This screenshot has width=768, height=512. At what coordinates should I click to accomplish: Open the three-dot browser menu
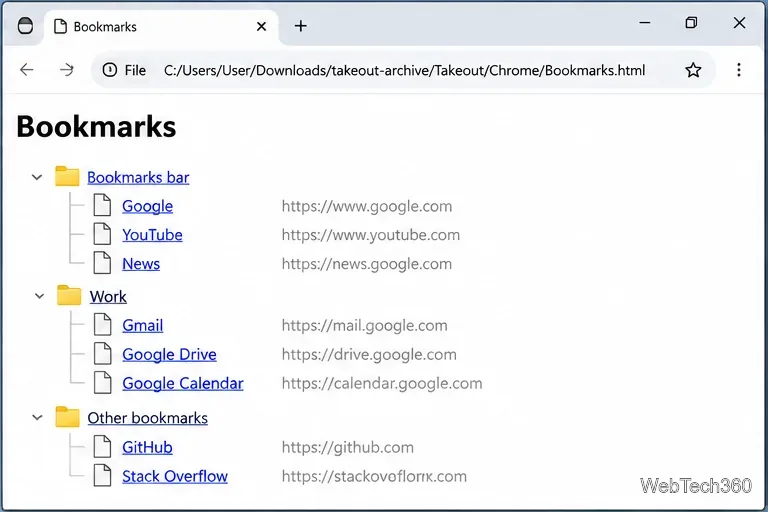click(x=739, y=70)
